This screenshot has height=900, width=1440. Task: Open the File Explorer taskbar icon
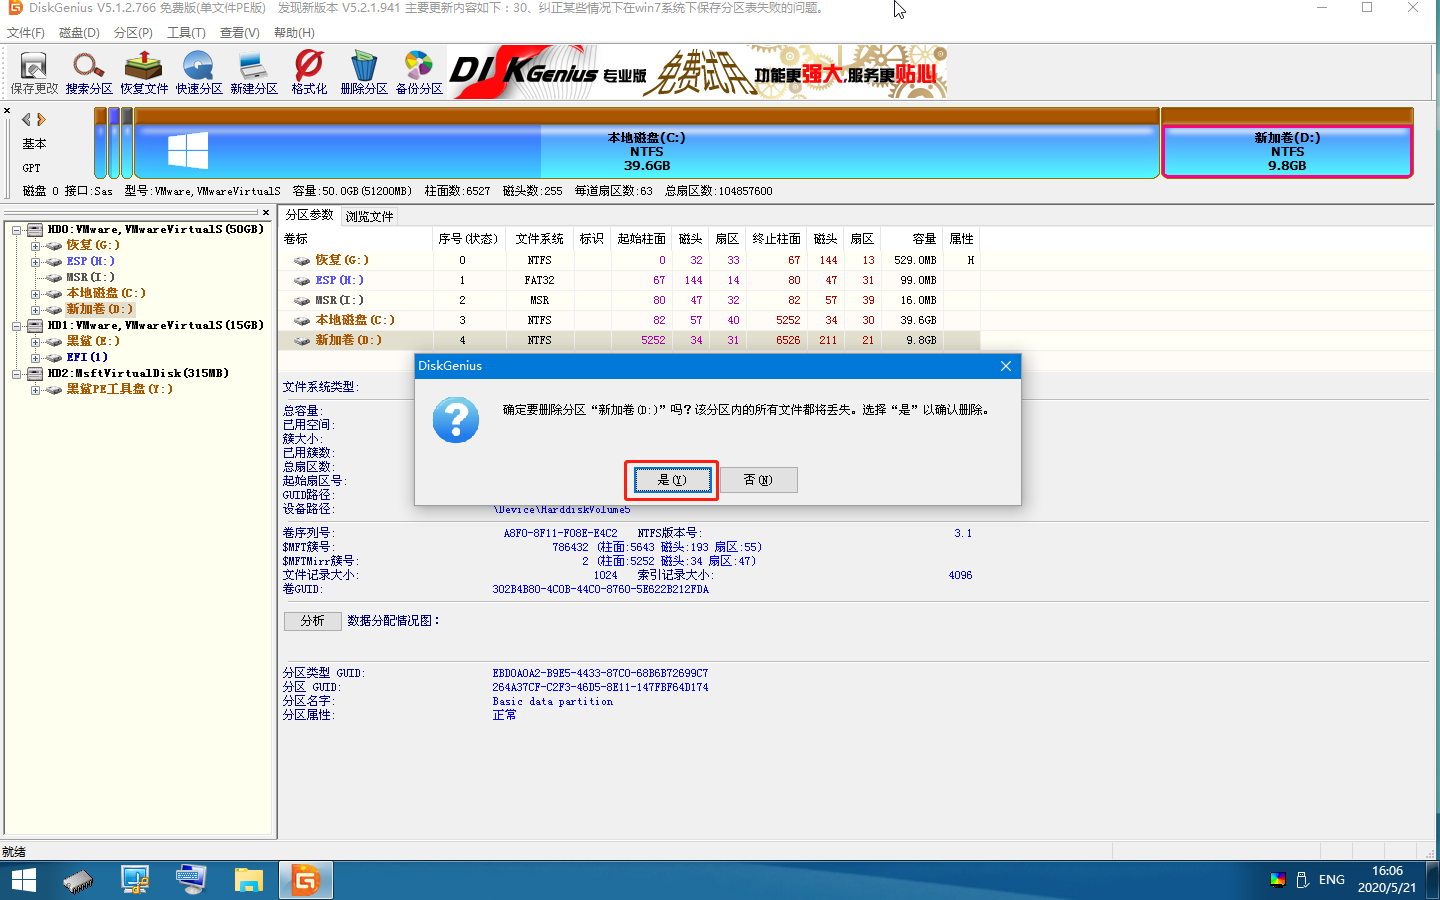point(248,880)
